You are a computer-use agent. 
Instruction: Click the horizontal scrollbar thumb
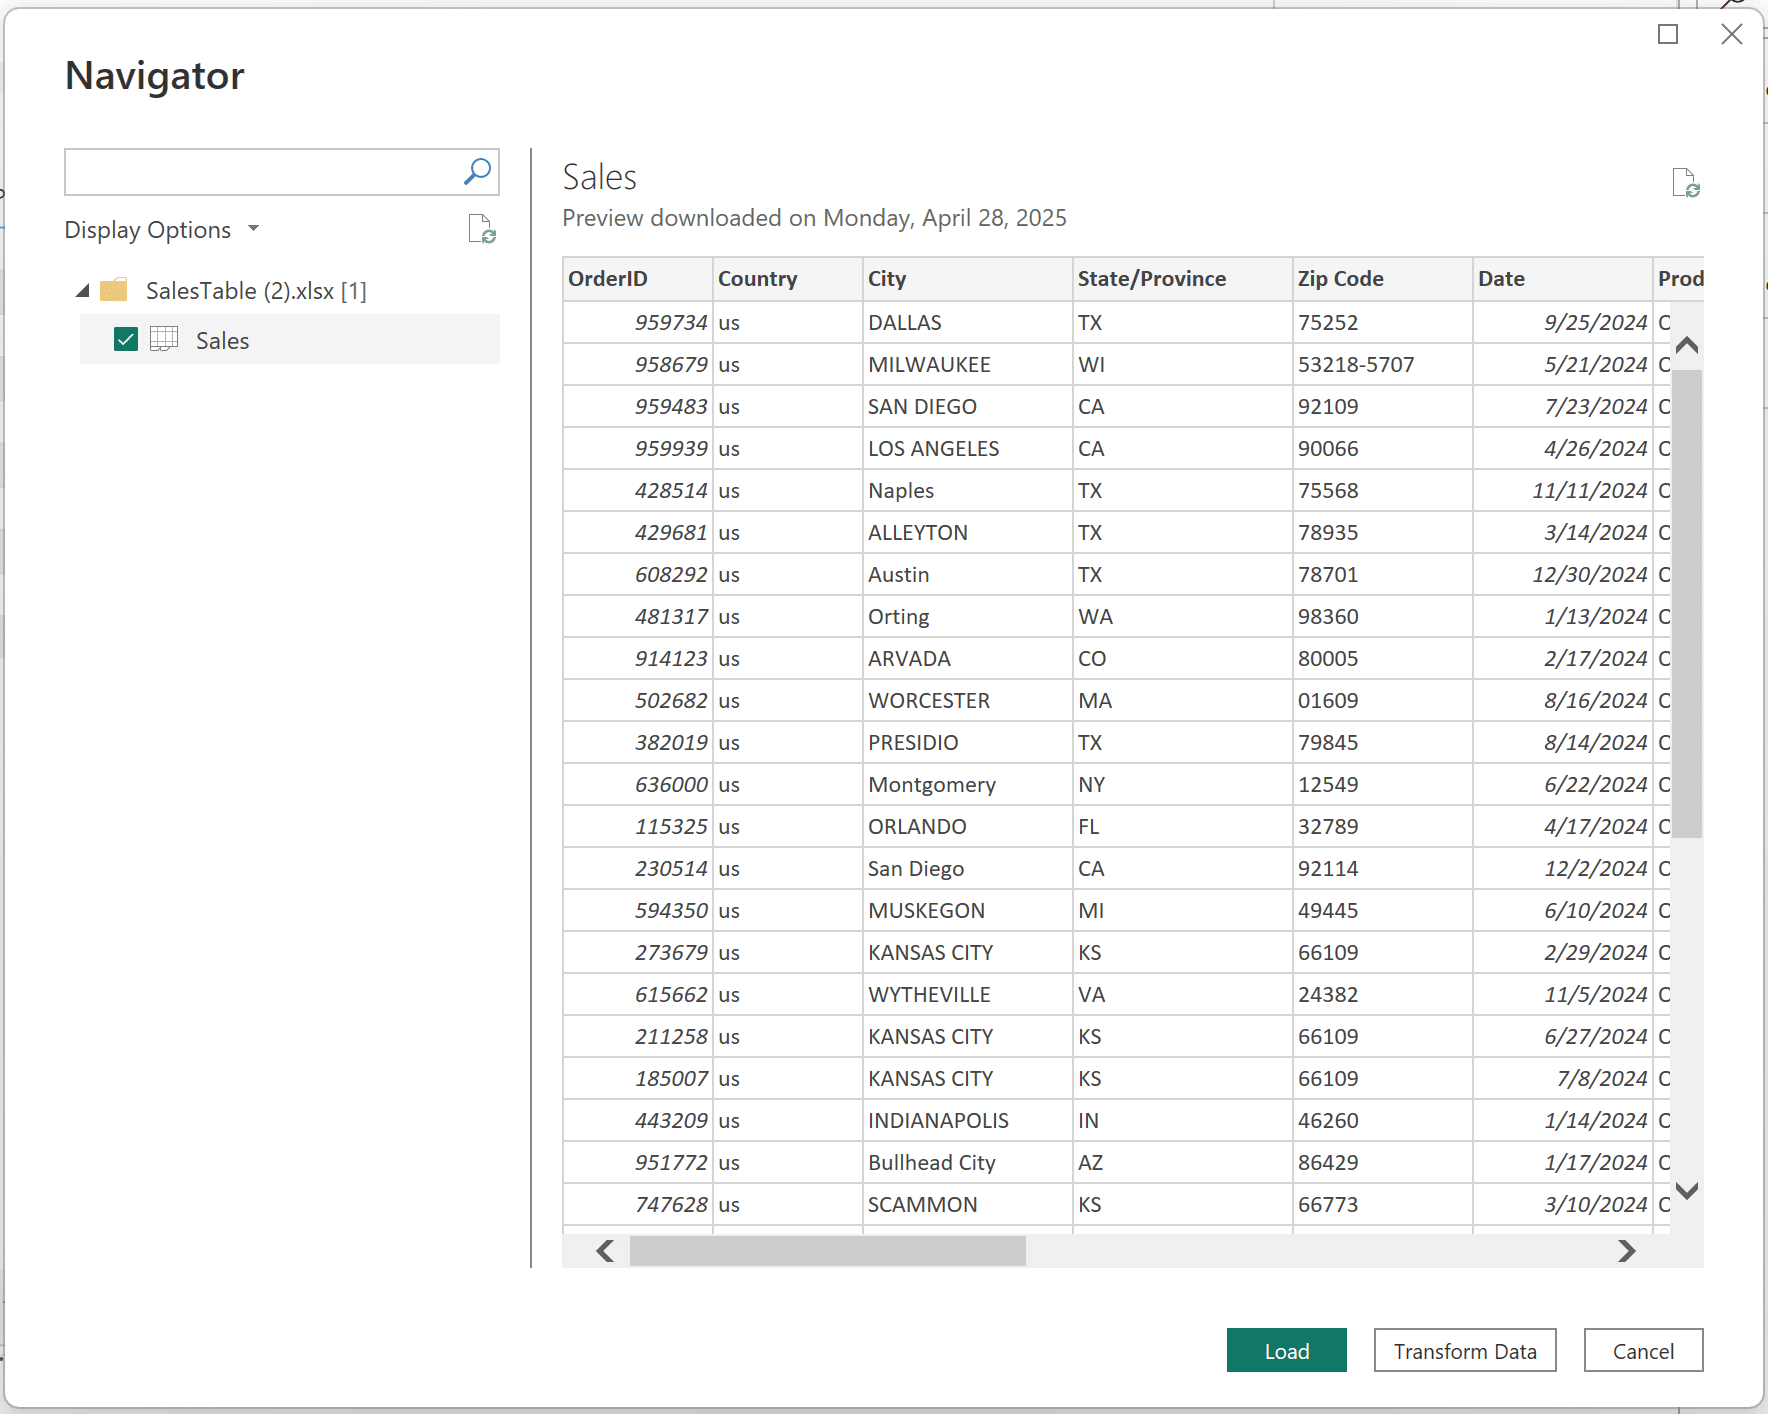click(x=828, y=1251)
